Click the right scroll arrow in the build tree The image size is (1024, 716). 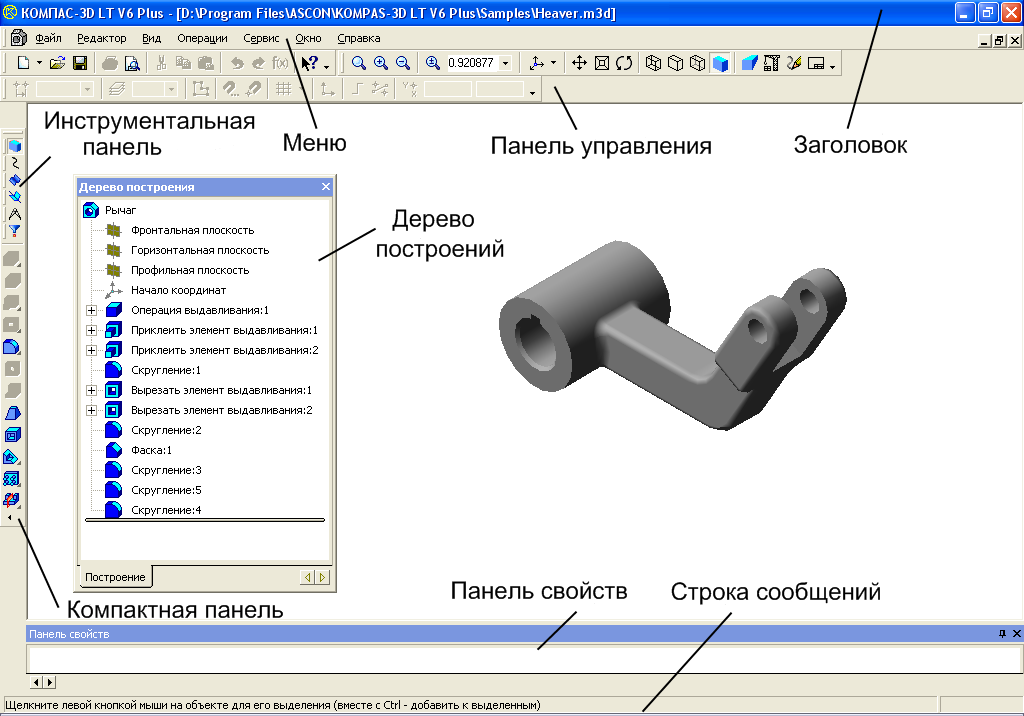pyautogui.click(x=322, y=577)
